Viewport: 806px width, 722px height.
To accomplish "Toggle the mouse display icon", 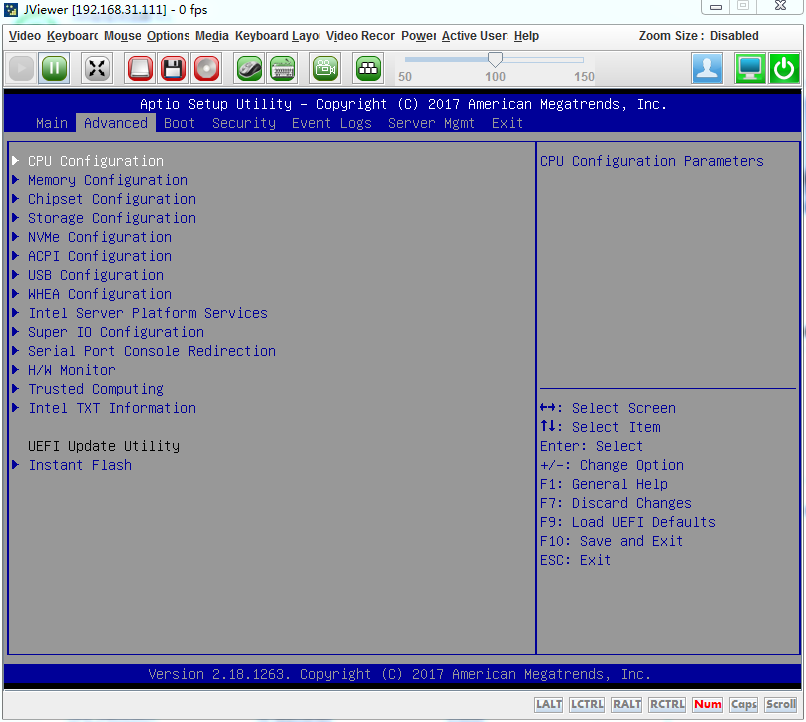I will click(249, 68).
